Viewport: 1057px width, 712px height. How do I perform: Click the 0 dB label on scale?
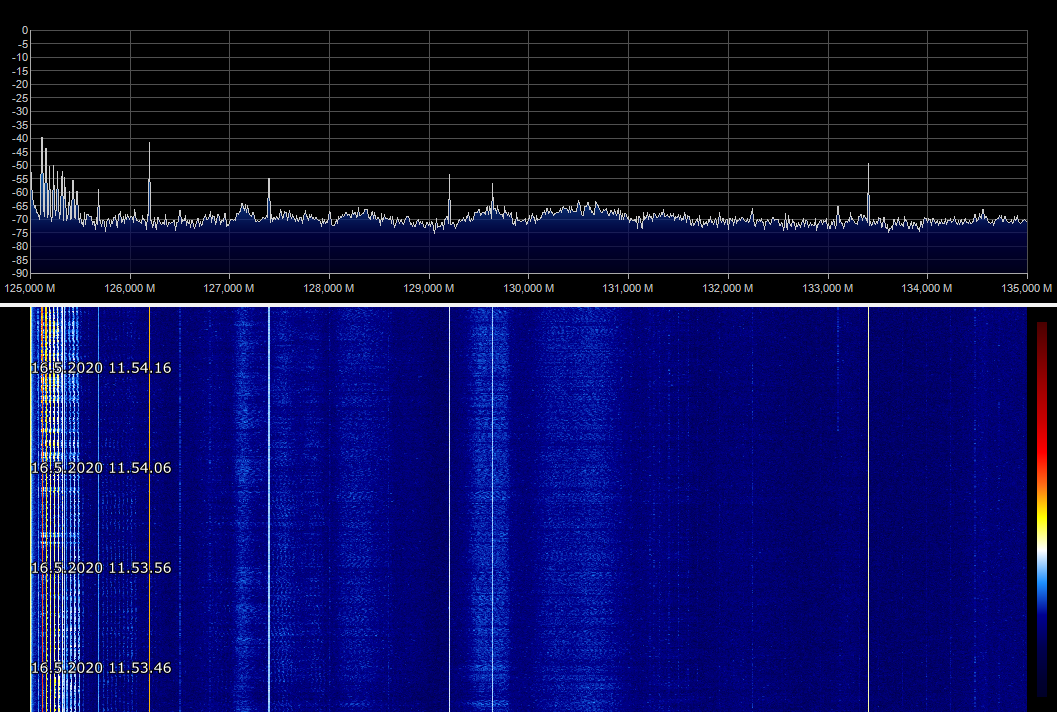pos(24,30)
